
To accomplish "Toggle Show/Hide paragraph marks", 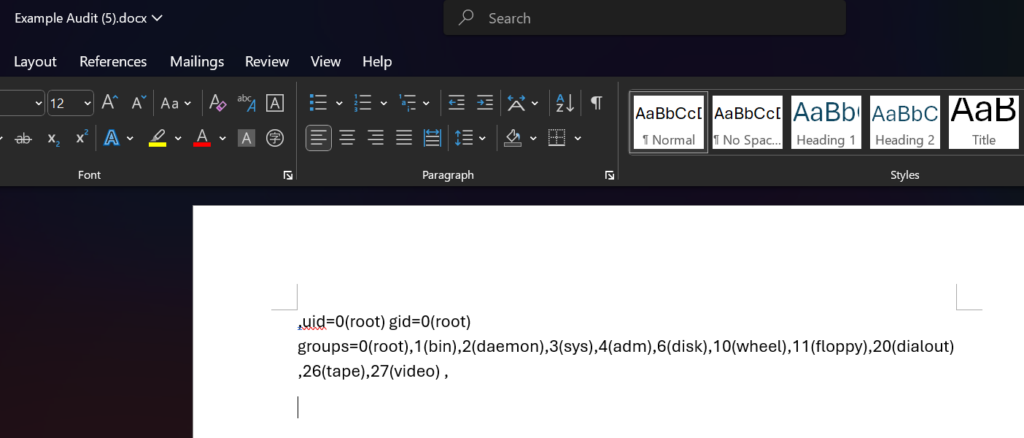I will 596,102.
